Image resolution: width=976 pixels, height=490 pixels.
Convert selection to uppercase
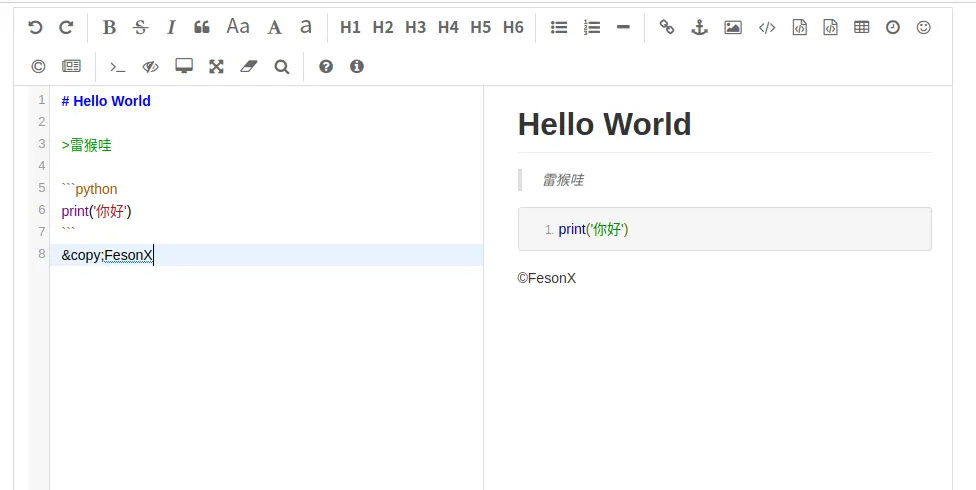tap(274, 27)
